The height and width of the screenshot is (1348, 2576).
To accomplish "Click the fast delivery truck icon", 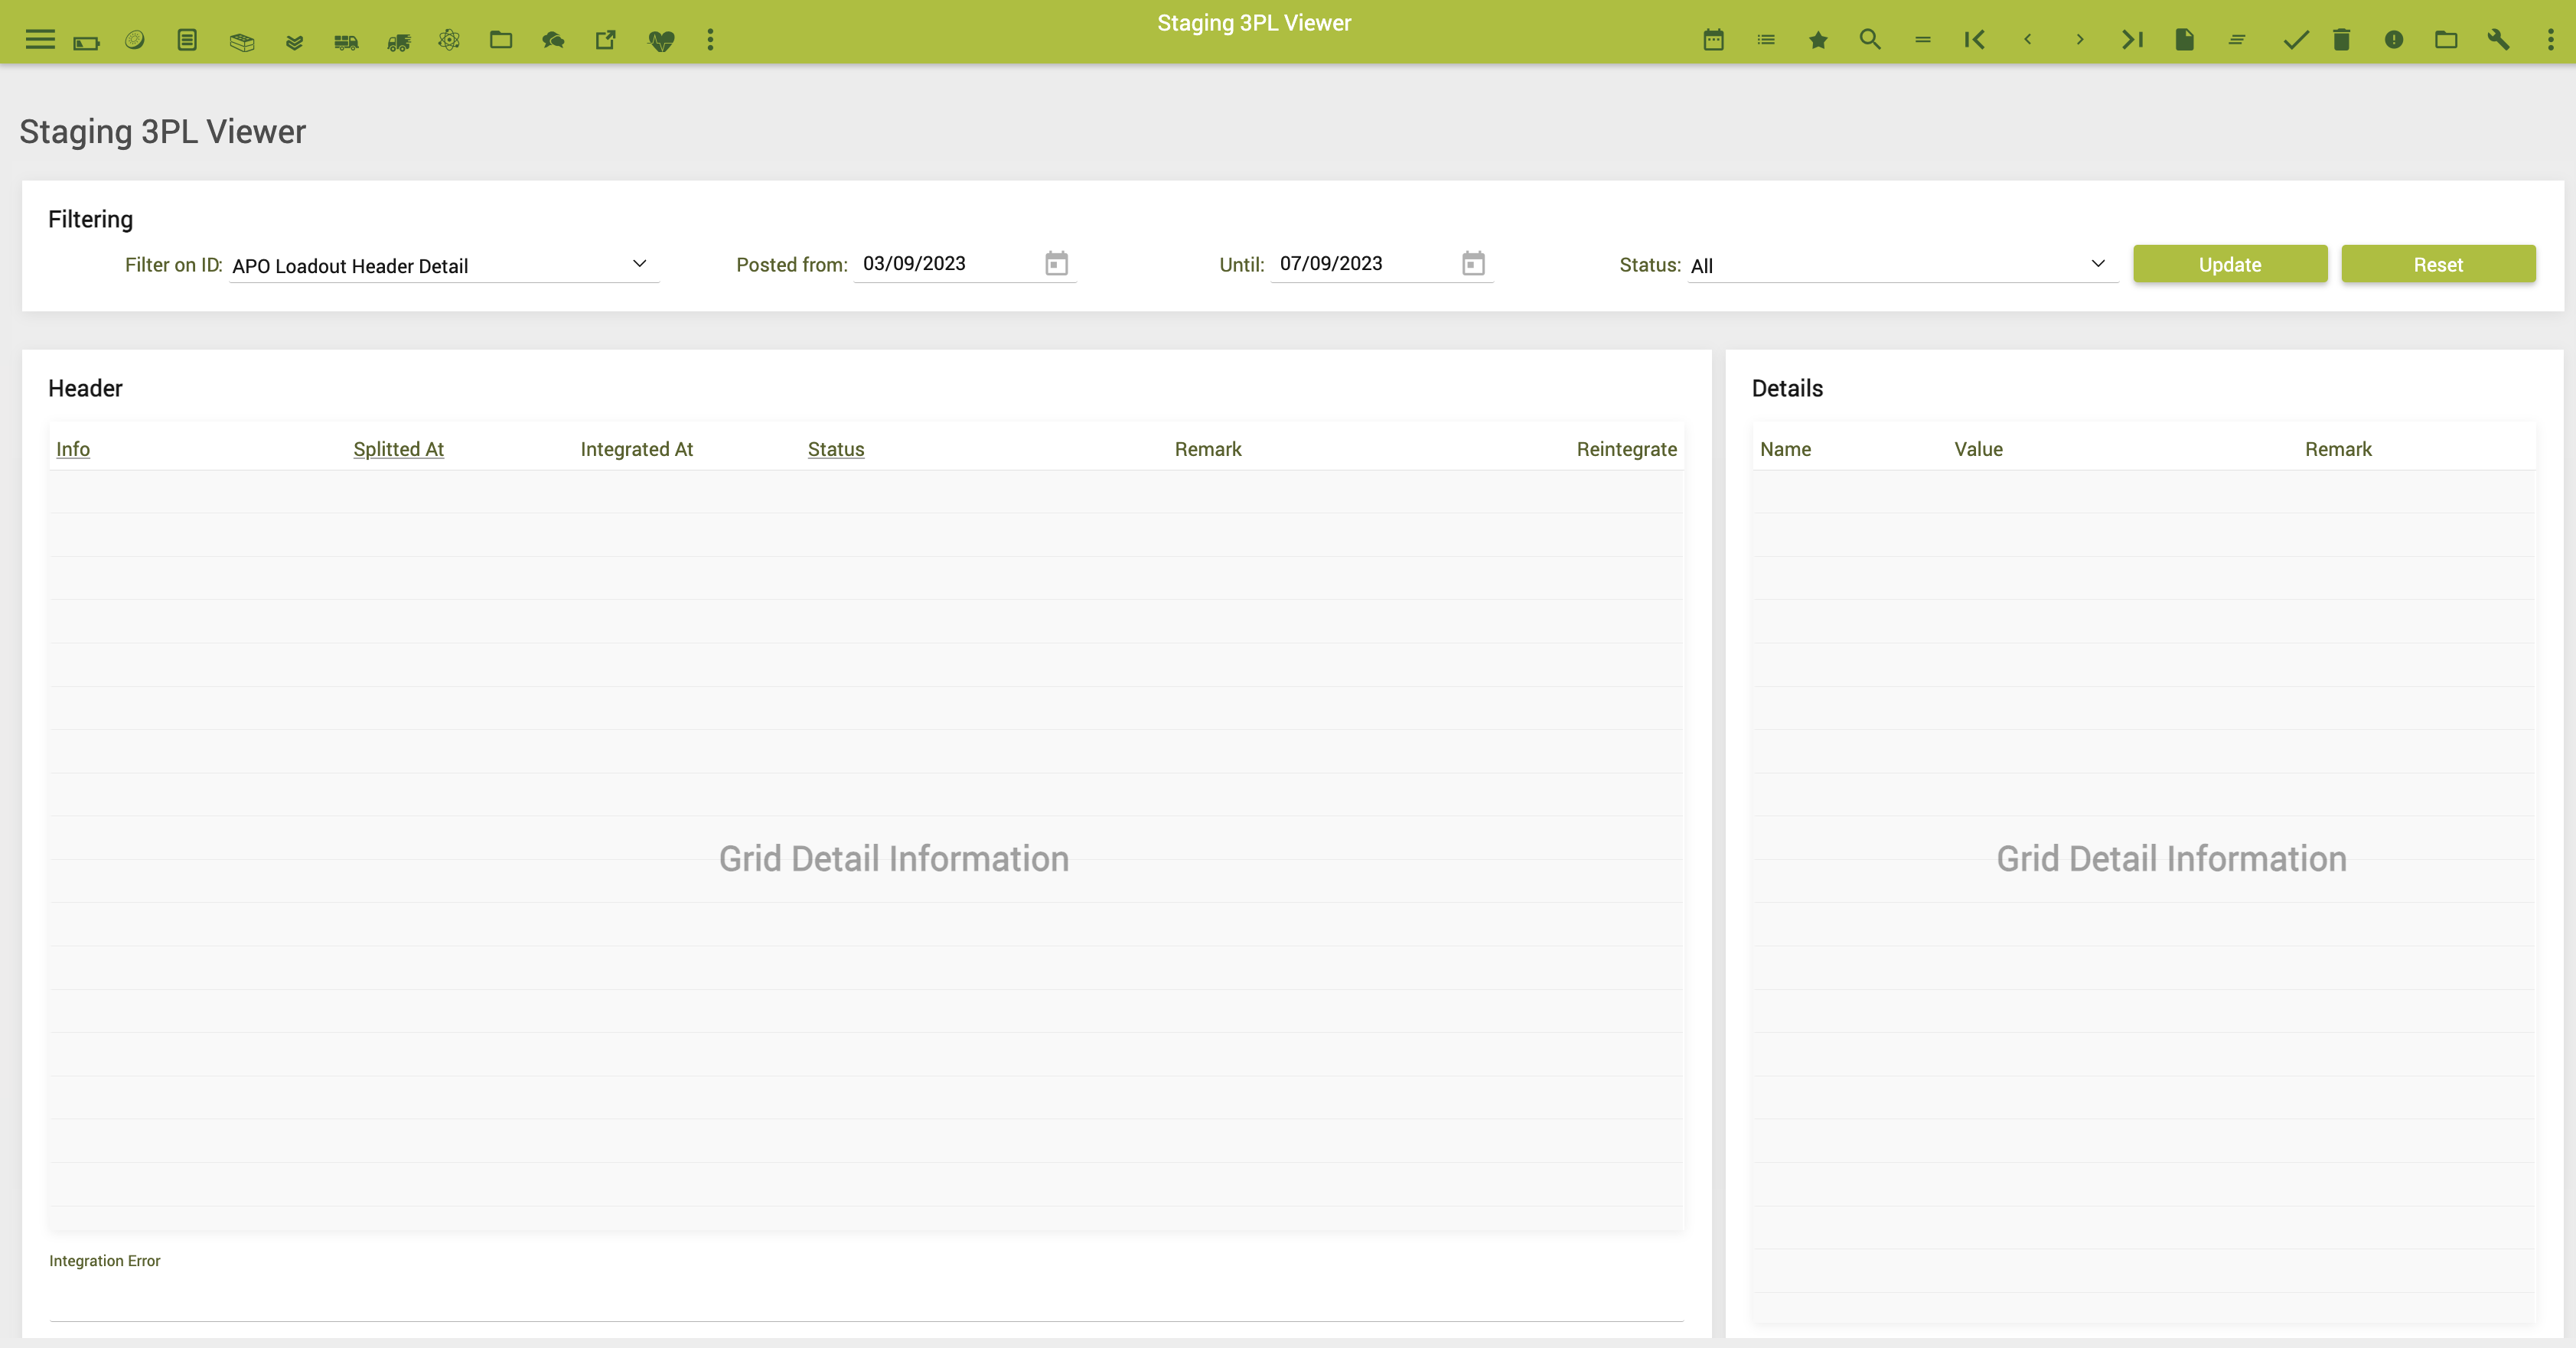I will [399, 42].
